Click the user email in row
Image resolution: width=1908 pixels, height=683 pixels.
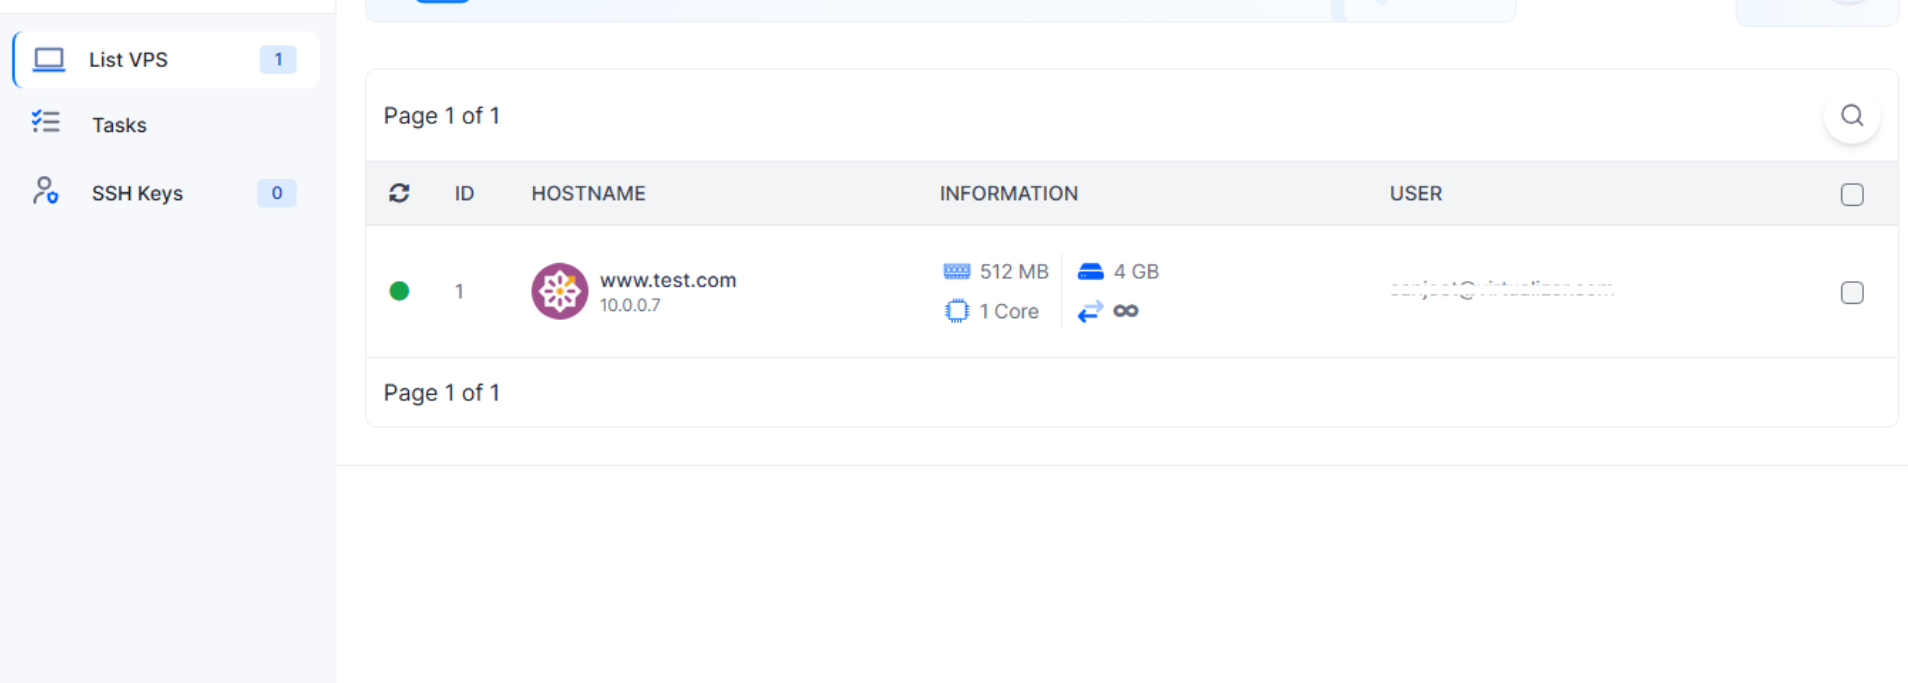point(1500,290)
